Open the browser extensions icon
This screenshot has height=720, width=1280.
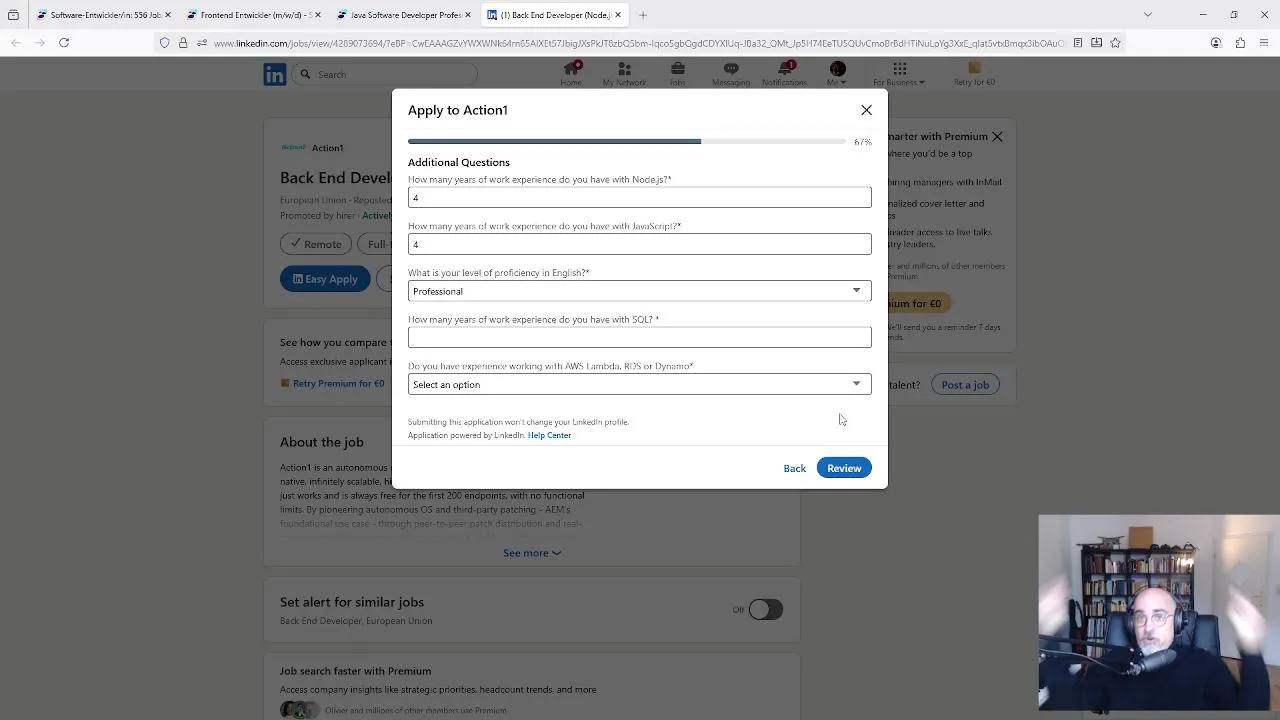tap(1240, 43)
